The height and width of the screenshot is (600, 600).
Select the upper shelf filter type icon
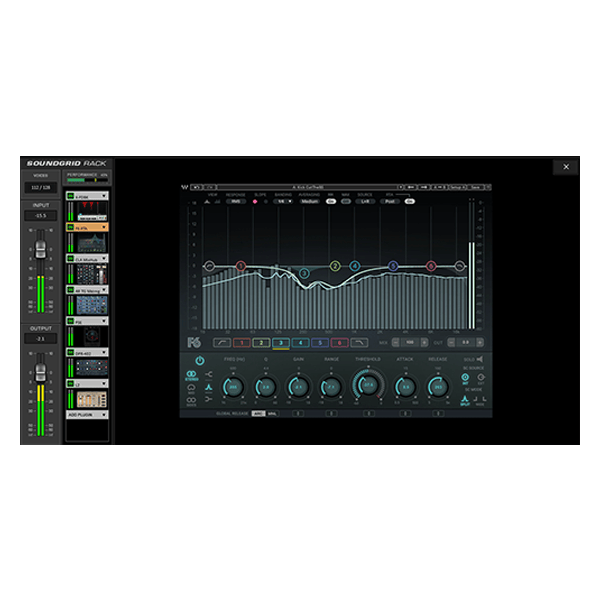pos(209,374)
